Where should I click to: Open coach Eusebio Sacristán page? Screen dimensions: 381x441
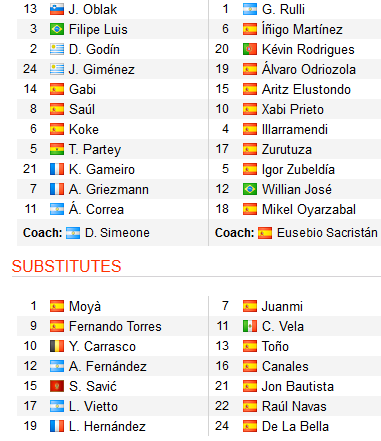click(x=327, y=233)
